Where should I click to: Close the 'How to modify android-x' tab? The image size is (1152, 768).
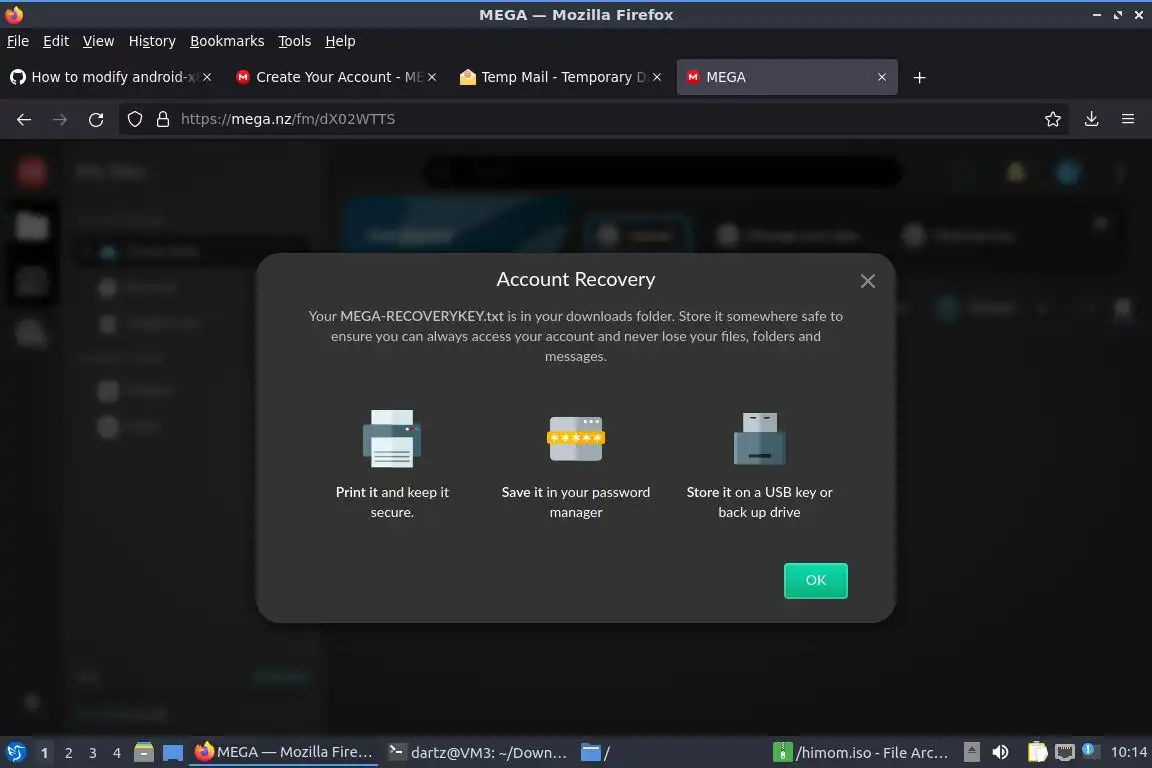(x=207, y=77)
